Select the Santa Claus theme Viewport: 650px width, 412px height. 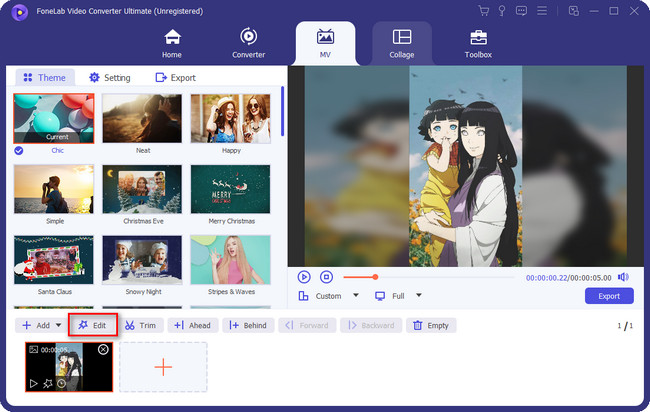tap(54, 260)
